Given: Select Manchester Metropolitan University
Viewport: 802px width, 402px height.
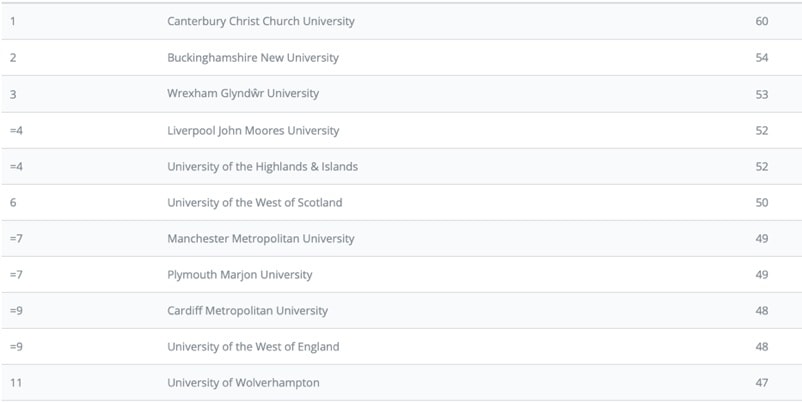Looking at the screenshot, I should [x=260, y=239].
